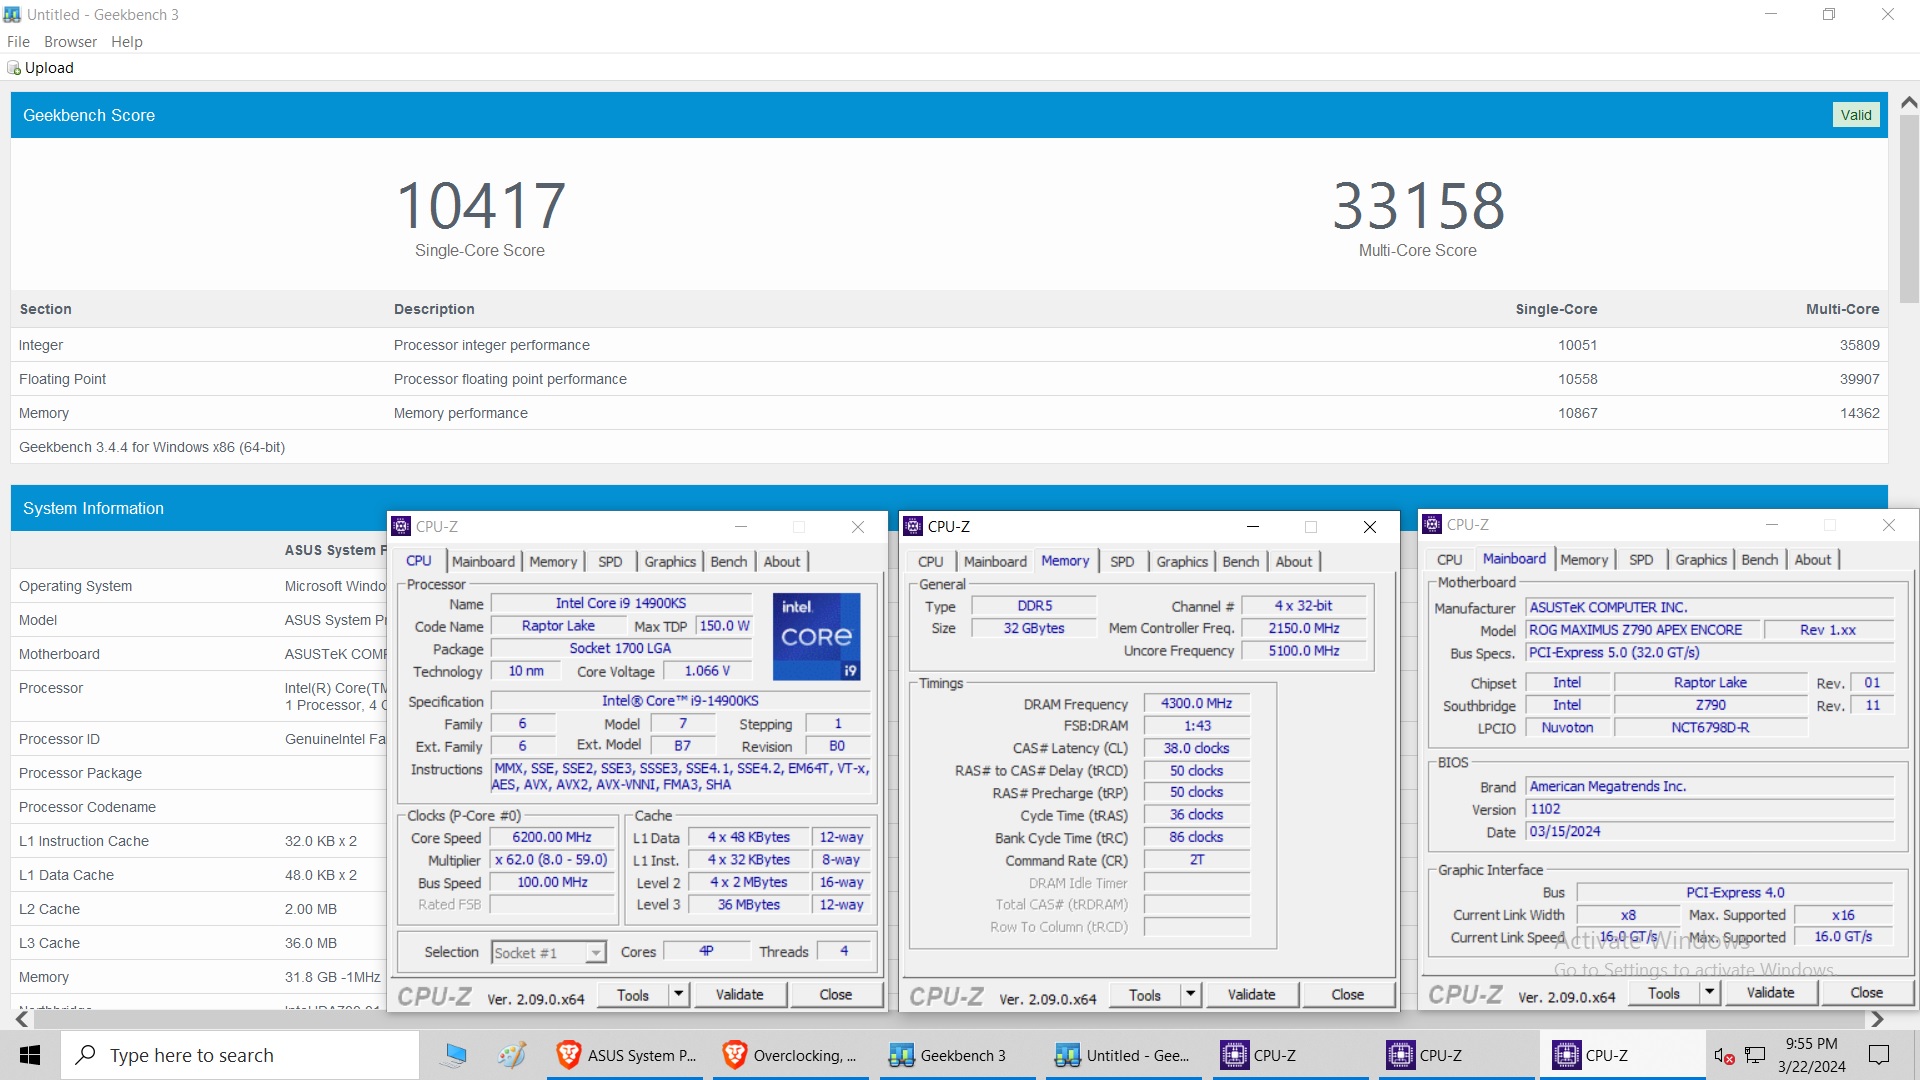Switch to third CPU-Z taskbar item
The image size is (1920, 1080).
1623,1055
